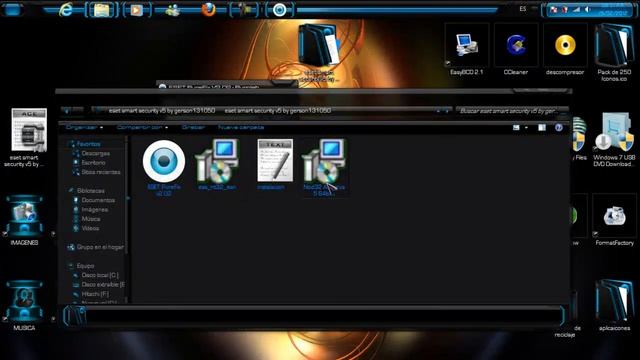Focus the Buscar eset smart security search box

click(512, 111)
